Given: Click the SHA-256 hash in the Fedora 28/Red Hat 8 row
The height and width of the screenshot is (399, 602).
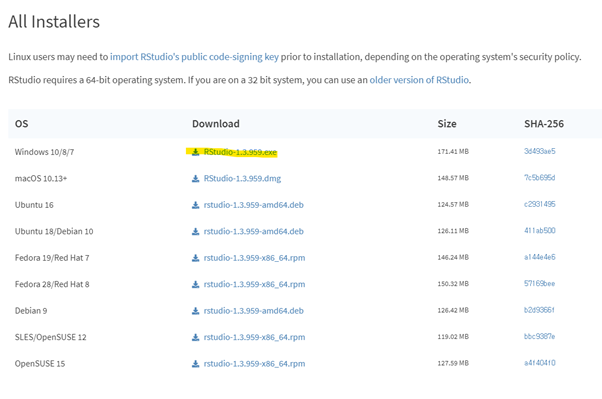Looking at the screenshot, I should coord(539,283).
